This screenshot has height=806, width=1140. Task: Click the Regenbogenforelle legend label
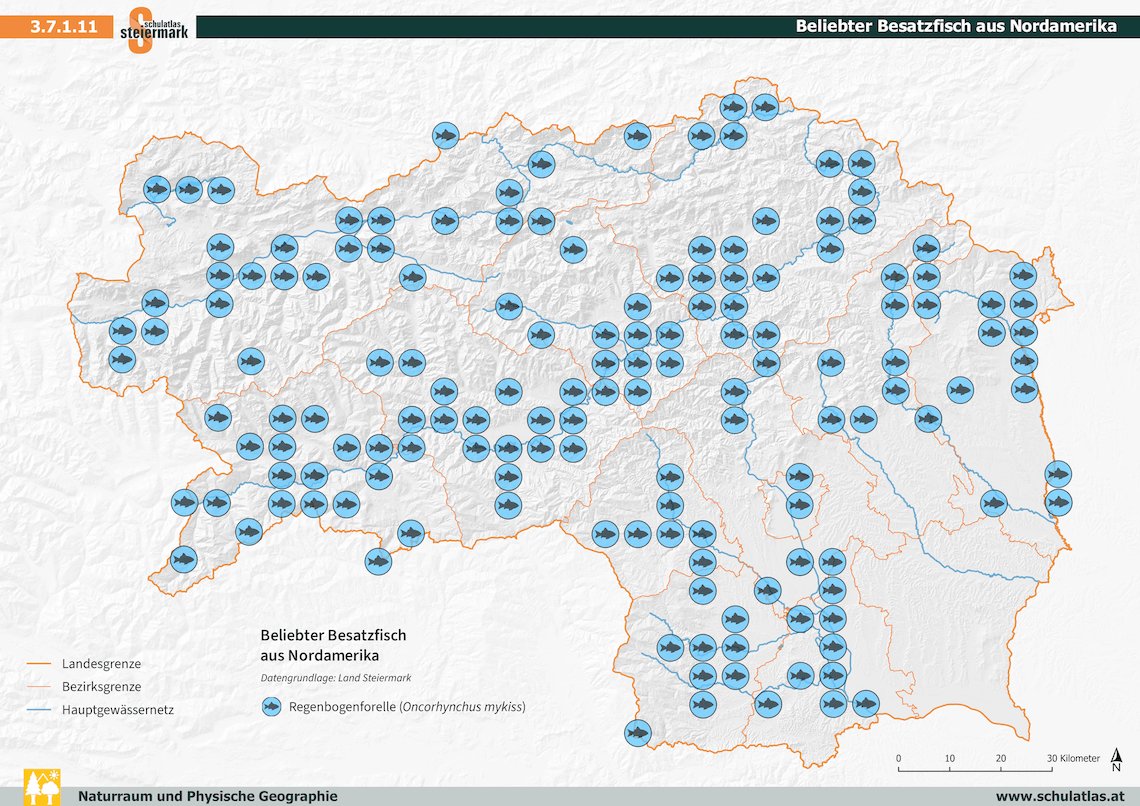click(407, 707)
